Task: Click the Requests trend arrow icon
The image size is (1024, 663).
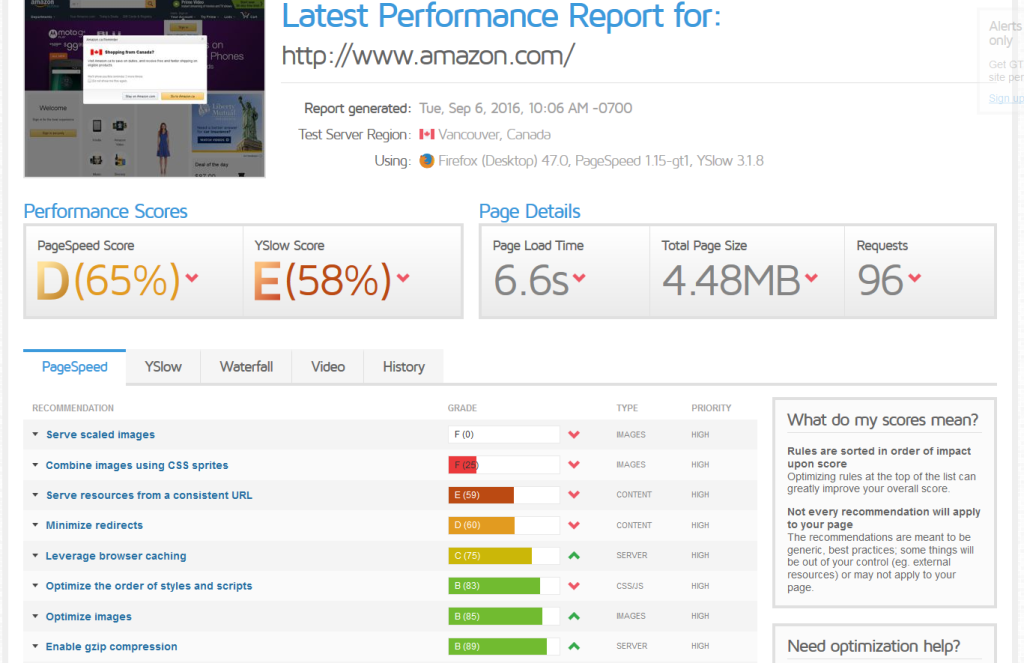Action: (x=914, y=278)
